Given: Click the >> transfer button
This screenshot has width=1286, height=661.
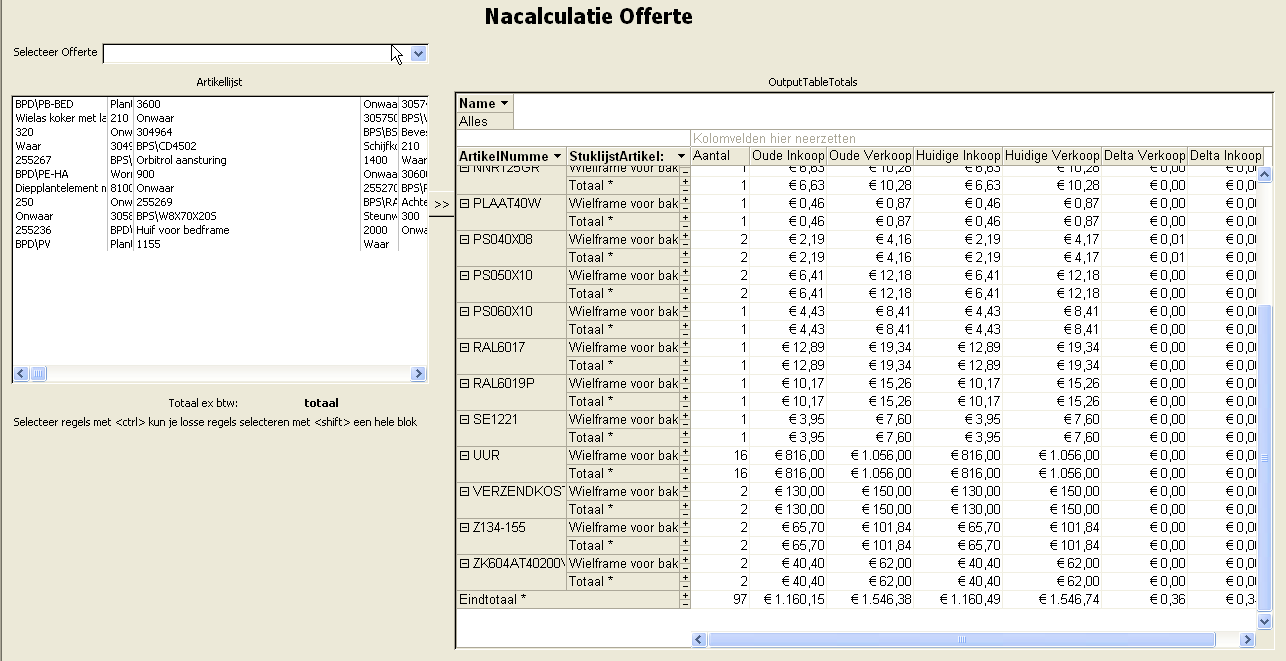Looking at the screenshot, I should 441,203.
